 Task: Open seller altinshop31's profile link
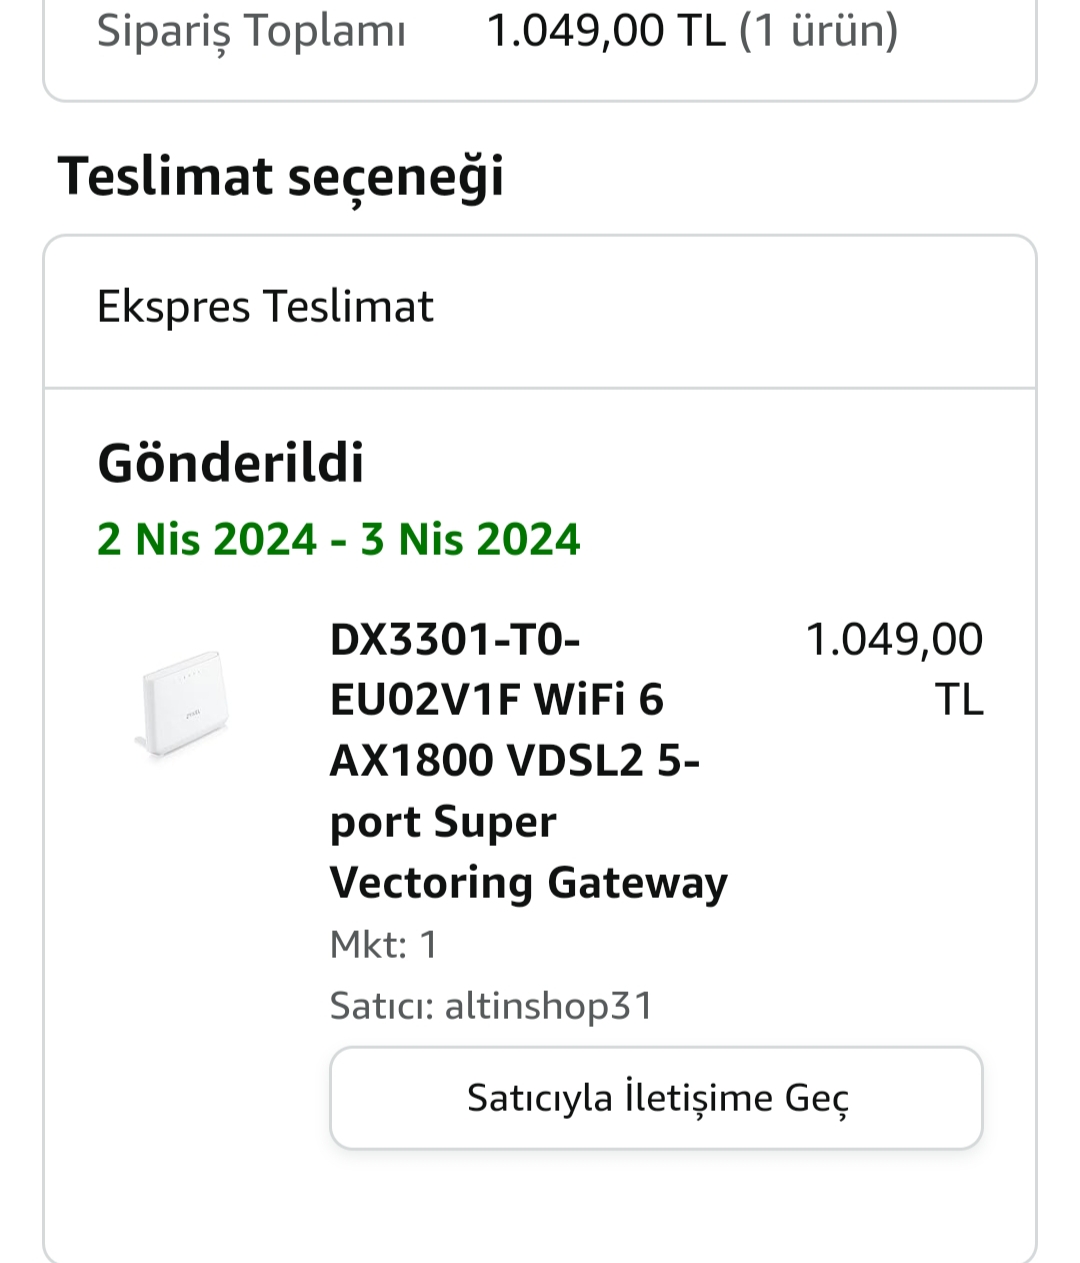click(x=548, y=1005)
